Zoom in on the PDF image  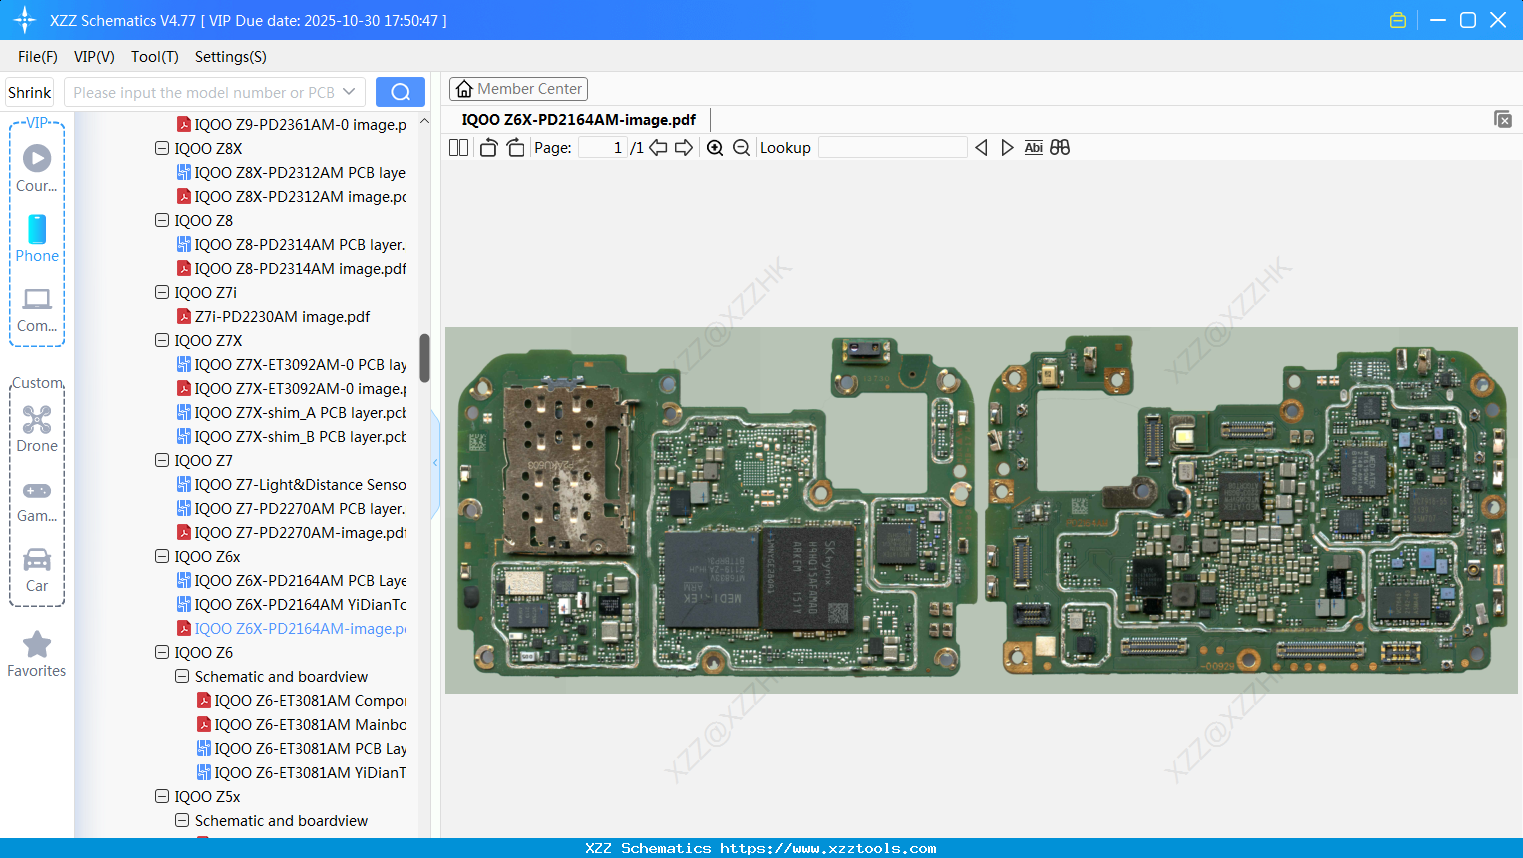715,147
